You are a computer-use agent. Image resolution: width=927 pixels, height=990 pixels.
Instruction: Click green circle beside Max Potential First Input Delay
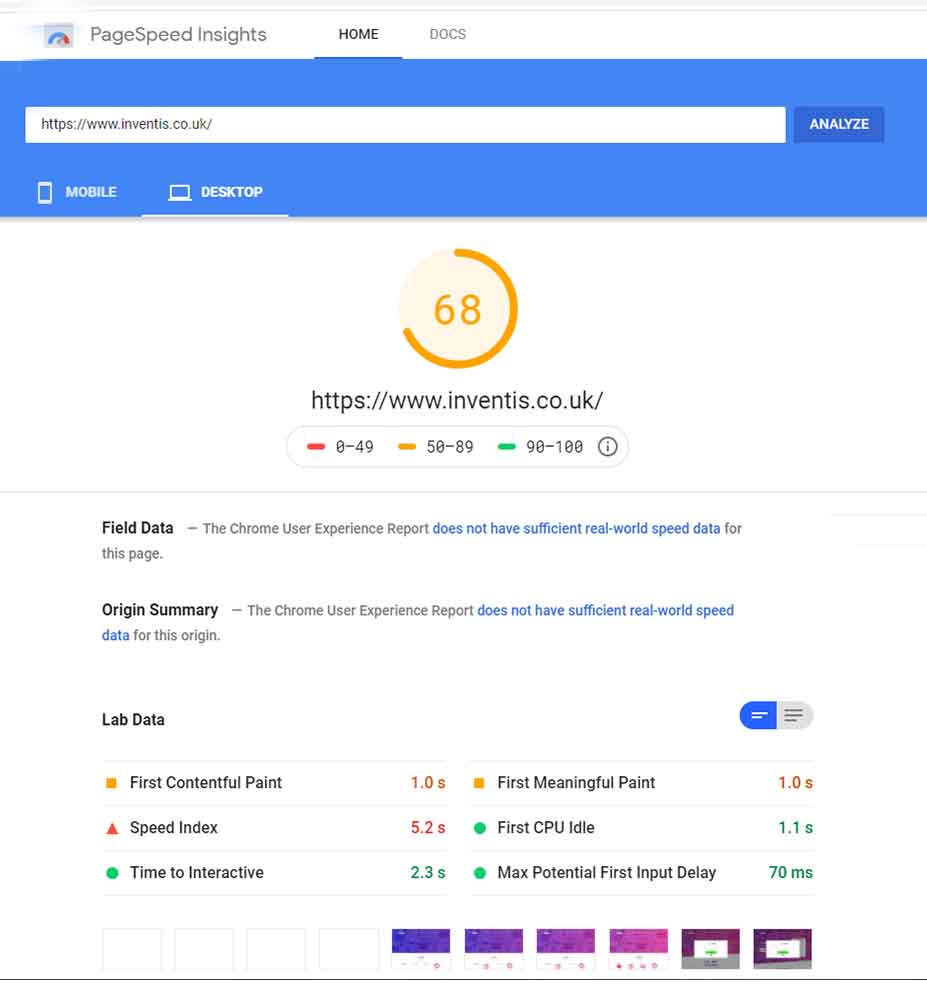click(x=480, y=873)
